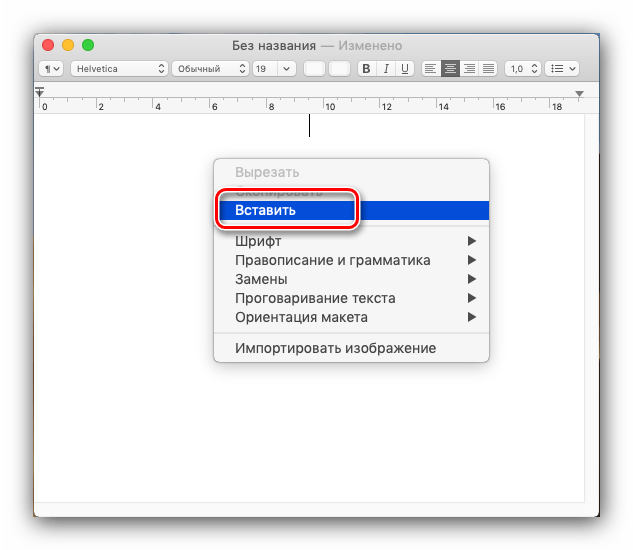Click the window title Без названия
633x550 pixels.
(274, 46)
